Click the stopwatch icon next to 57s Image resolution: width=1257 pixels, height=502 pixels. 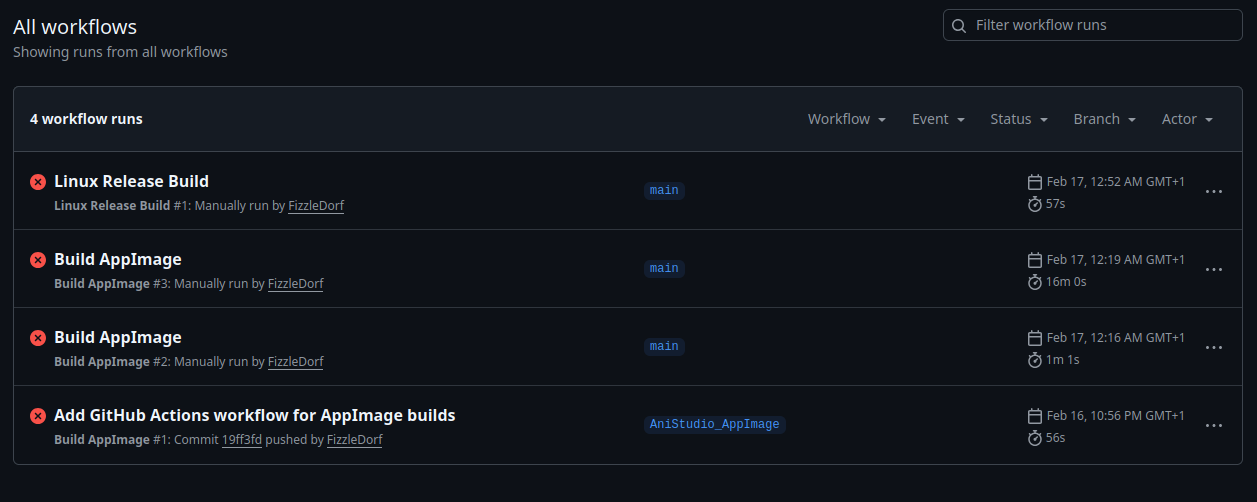coord(1035,204)
